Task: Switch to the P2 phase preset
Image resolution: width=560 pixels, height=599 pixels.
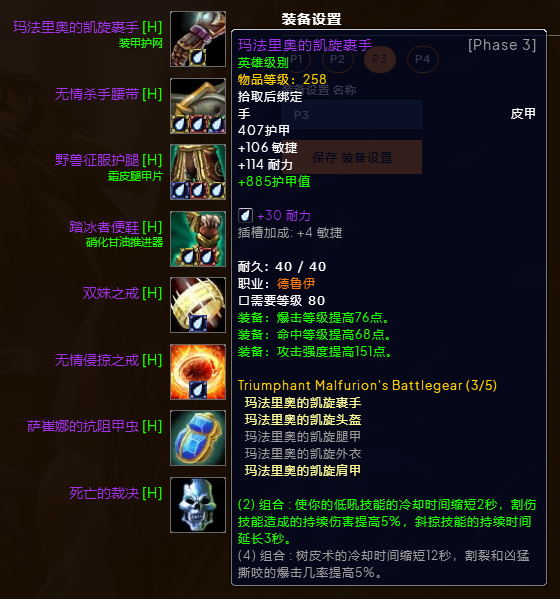Action: [x=337, y=59]
